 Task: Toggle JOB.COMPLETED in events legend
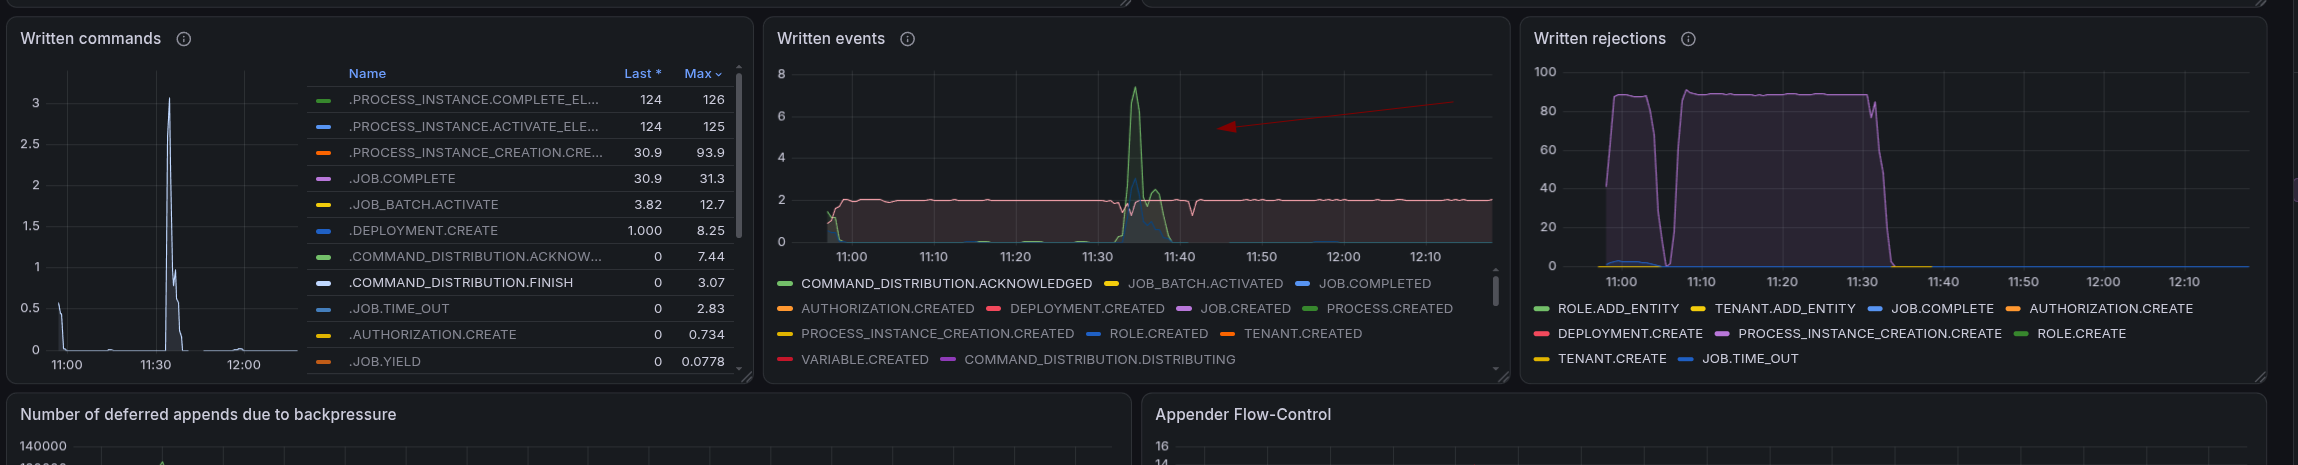point(1375,284)
